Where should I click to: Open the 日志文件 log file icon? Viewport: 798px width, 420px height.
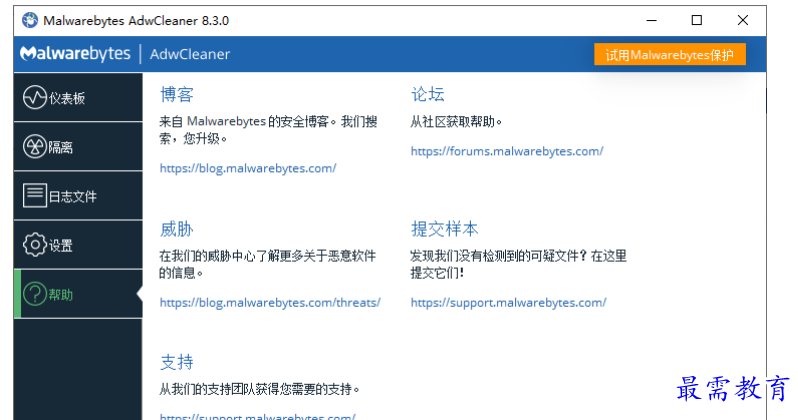coord(35,195)
